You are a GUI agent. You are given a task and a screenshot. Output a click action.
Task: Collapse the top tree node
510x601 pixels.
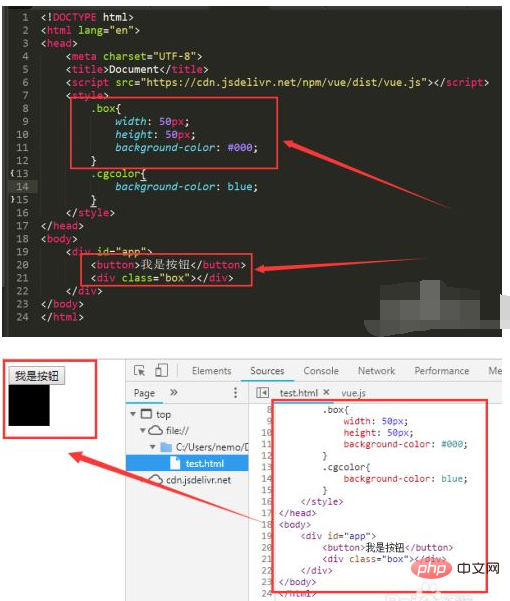[x=133, y=414]
